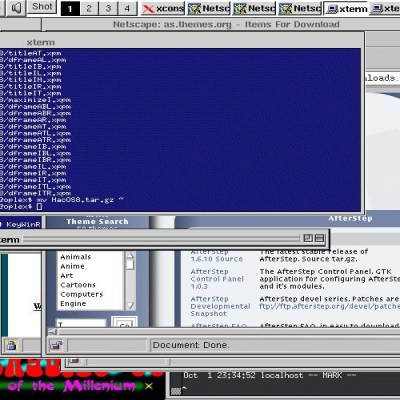Screen dimensions: 400x400
Task: Select Anime in the theme category list
Action: tap(72, 266)
